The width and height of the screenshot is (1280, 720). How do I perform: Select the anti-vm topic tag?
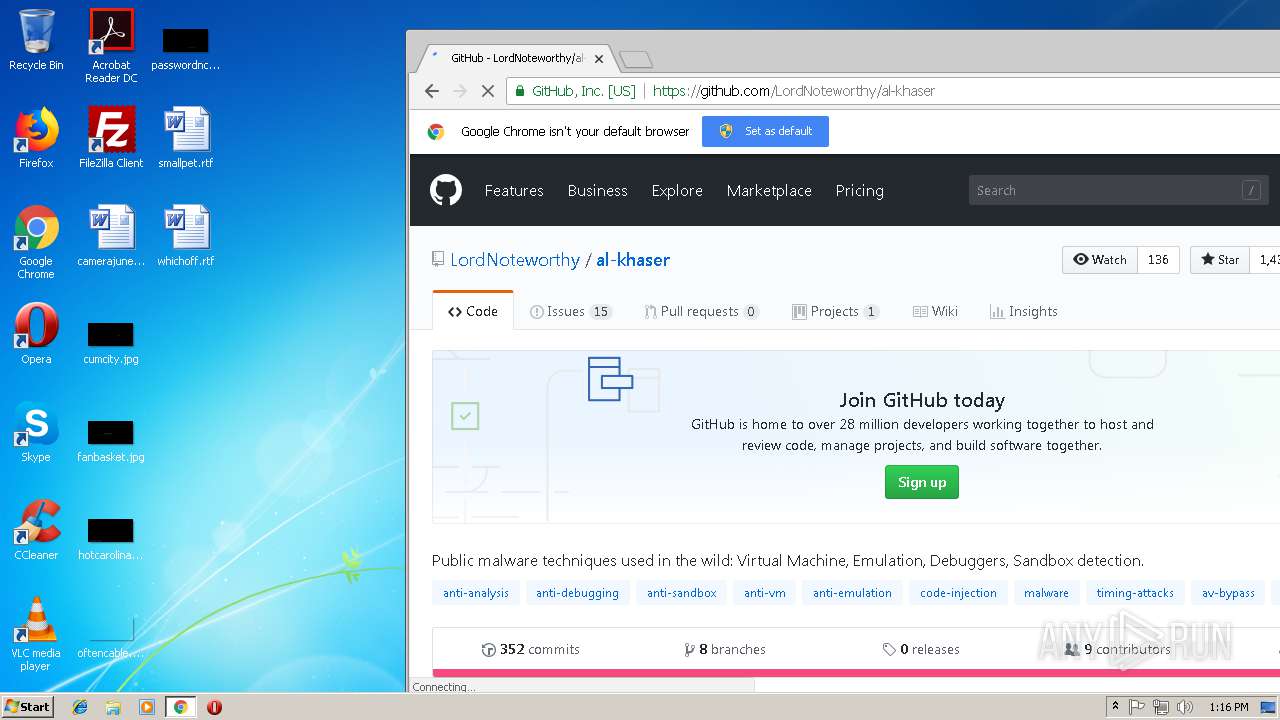point(764,593)
